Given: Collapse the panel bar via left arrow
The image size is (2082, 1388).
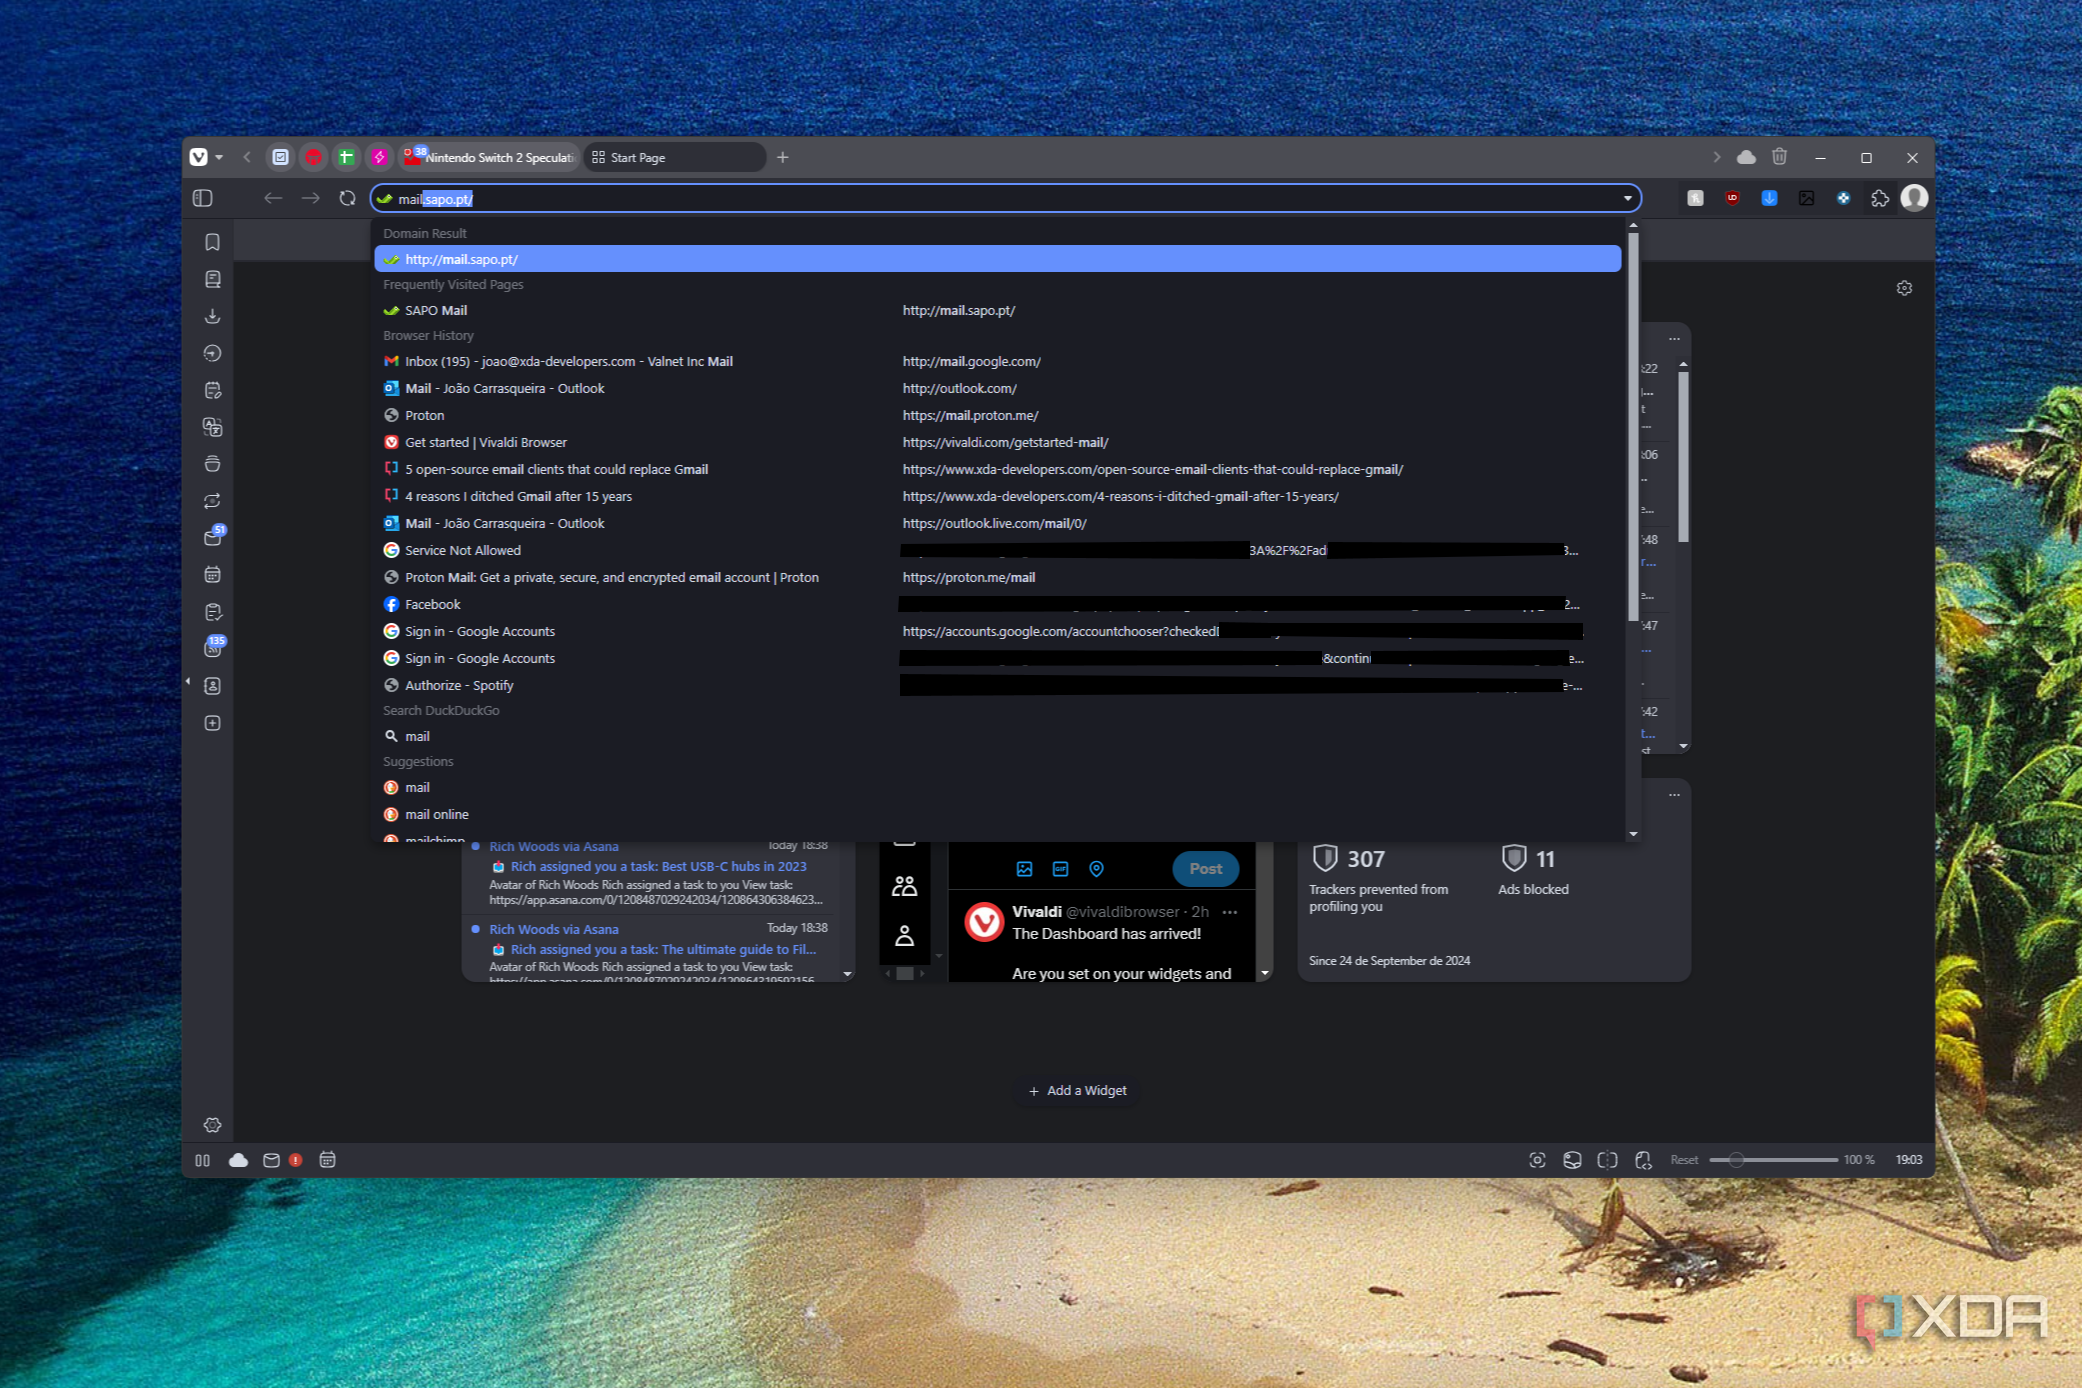Looking at the screenshot, I should tap(188, 682).
